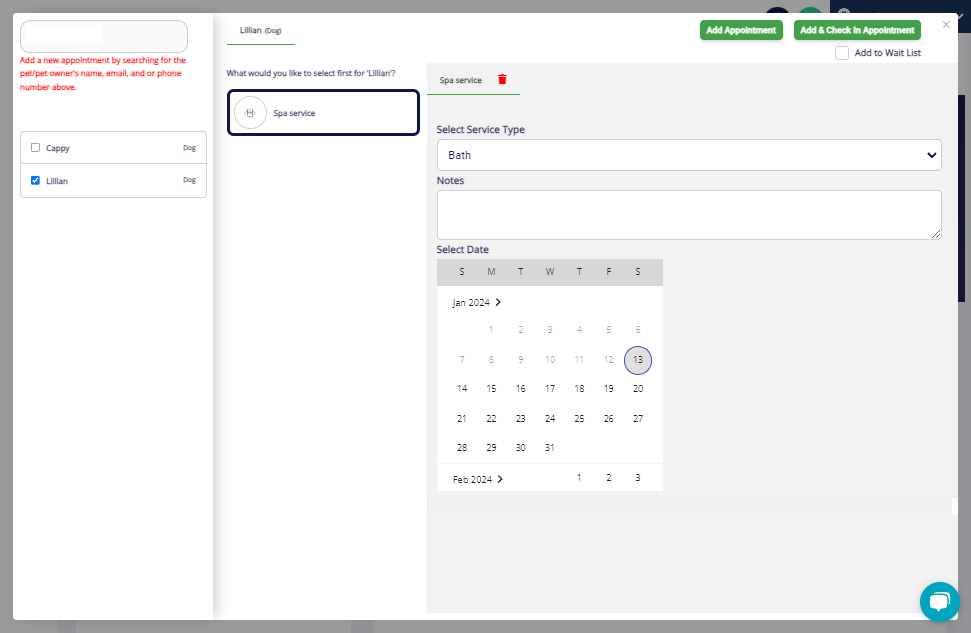This screenshot has width=971, height=633.
Task: Click into the Notes text area
Action: (689, 215)
